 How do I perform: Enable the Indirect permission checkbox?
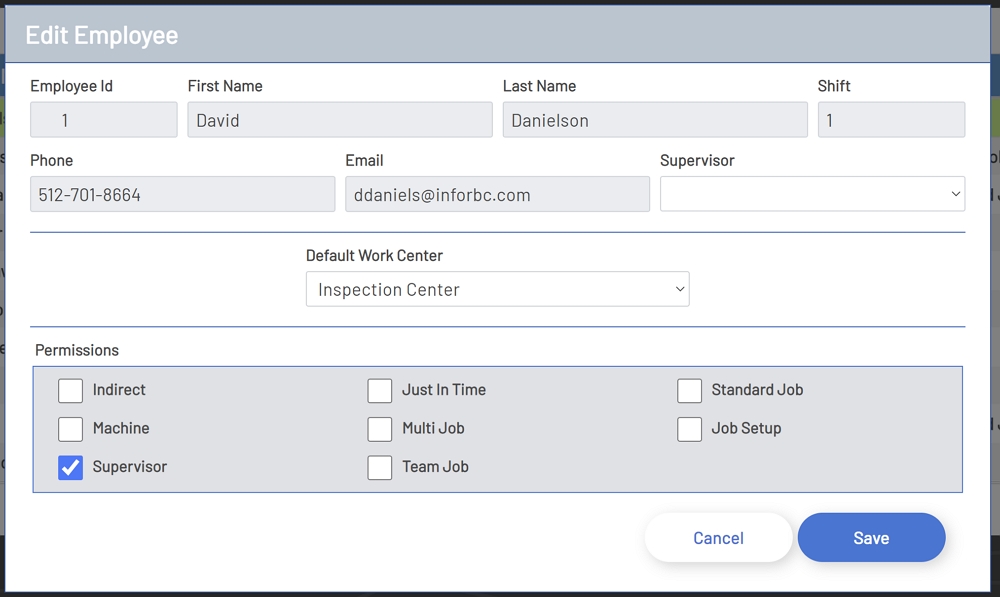tap(70, 390)
